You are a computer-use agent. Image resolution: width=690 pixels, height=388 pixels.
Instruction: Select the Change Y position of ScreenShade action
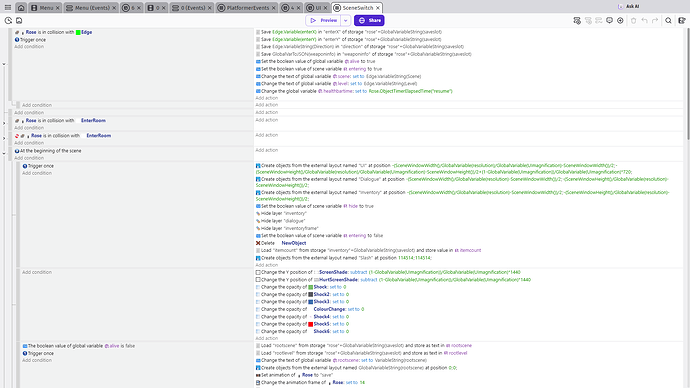point(388,272)
